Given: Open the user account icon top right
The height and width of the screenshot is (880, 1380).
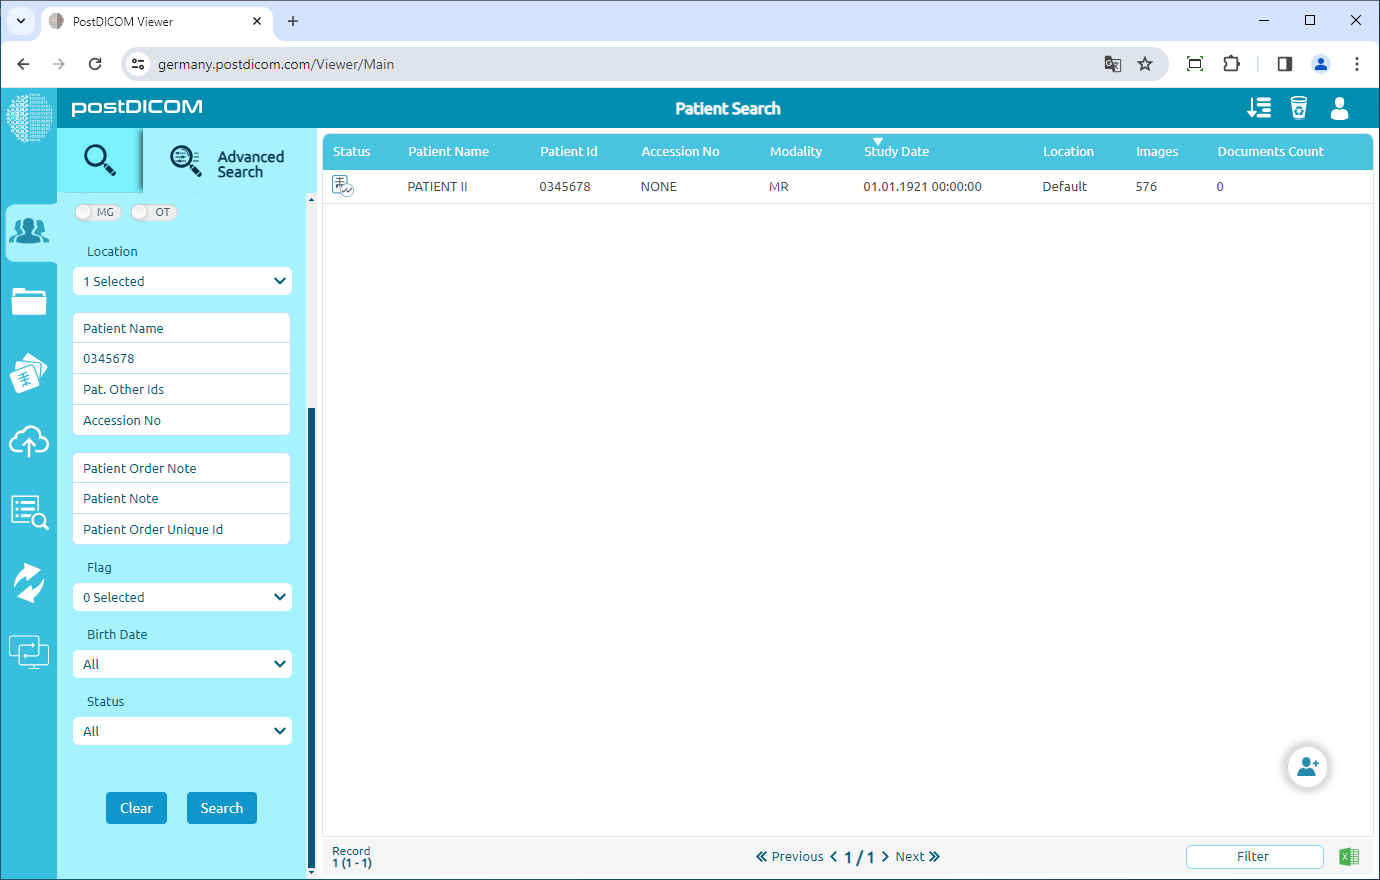Looking at the screenshot, I should pyautogui.click(x=1339, y=109).
